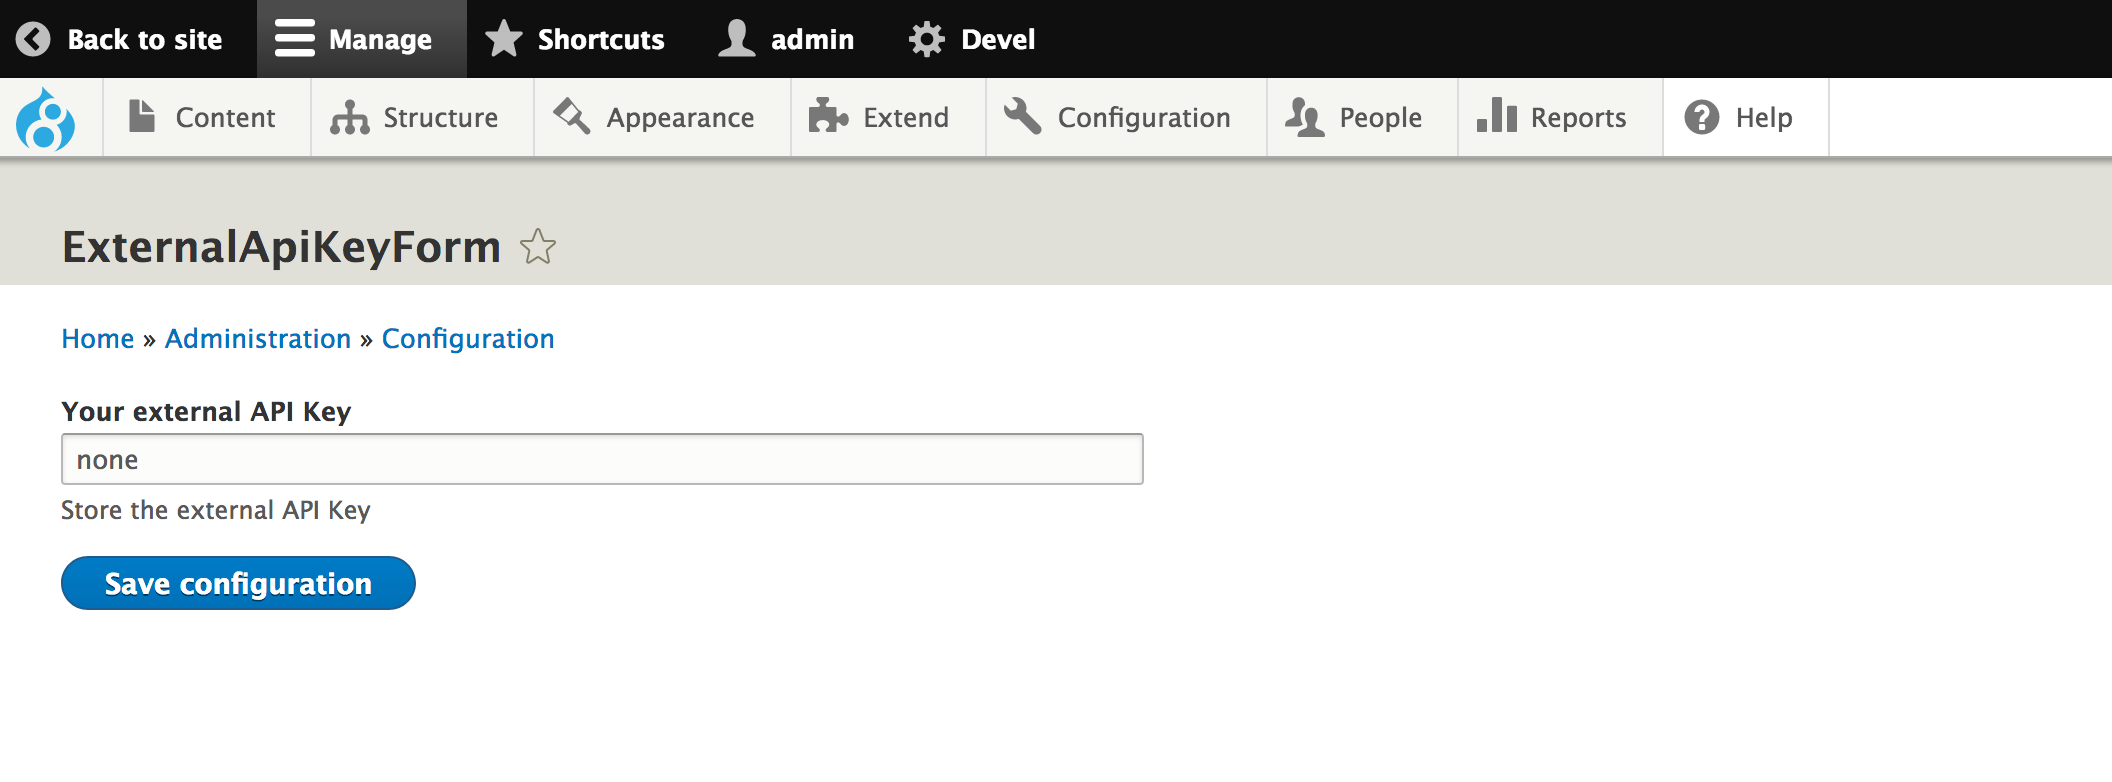This screenshot has height=782, width=2112.
Task: Click the Reports bar chart icon
Action: tap(1497, 115)
